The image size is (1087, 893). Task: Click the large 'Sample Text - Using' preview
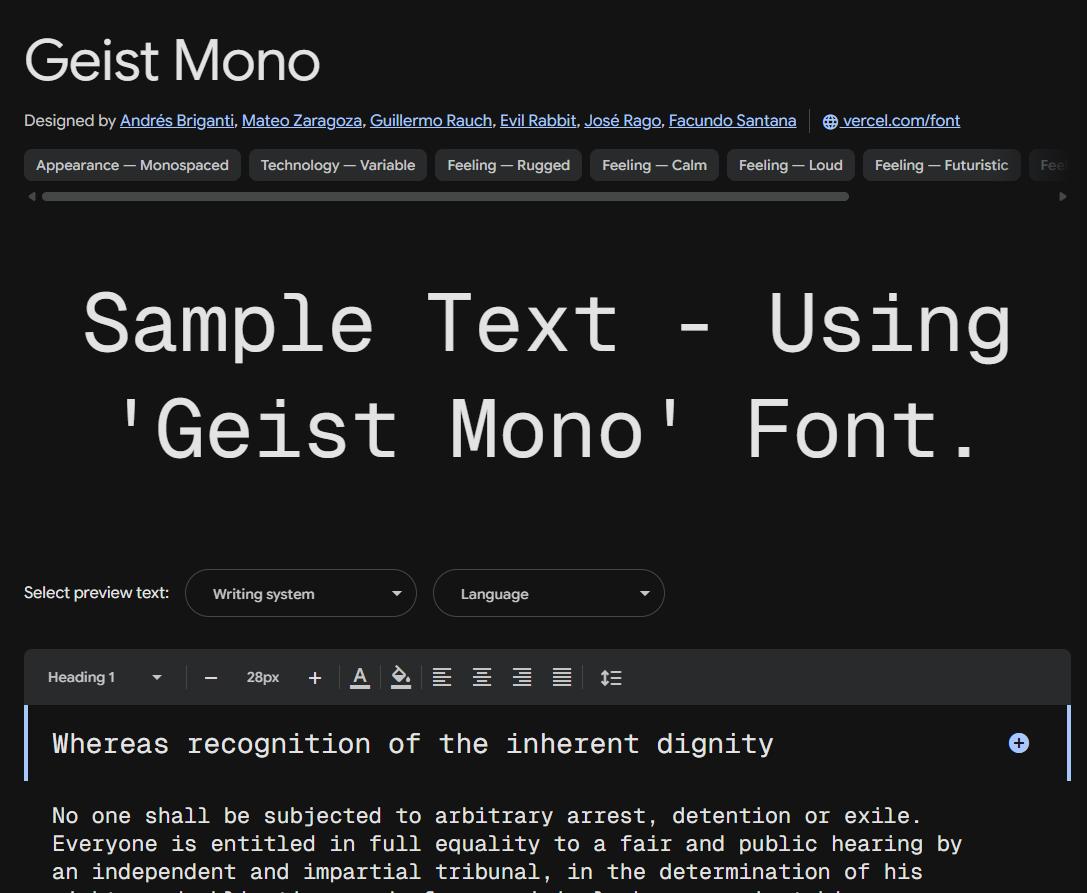click(x=548, y=374)
